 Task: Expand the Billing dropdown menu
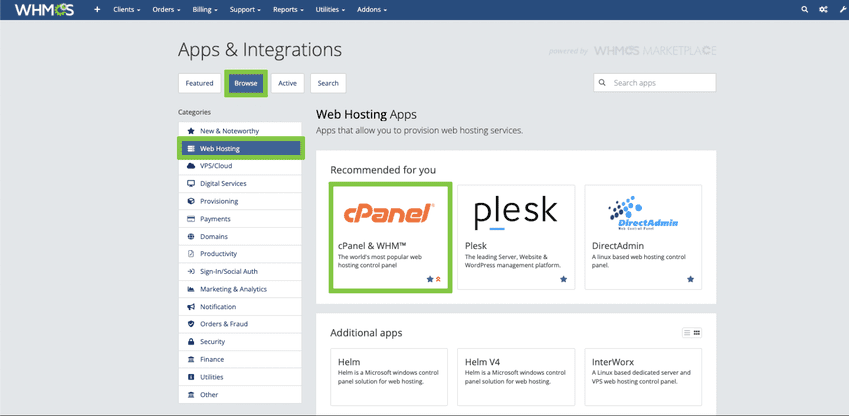(x=205, y=10)
